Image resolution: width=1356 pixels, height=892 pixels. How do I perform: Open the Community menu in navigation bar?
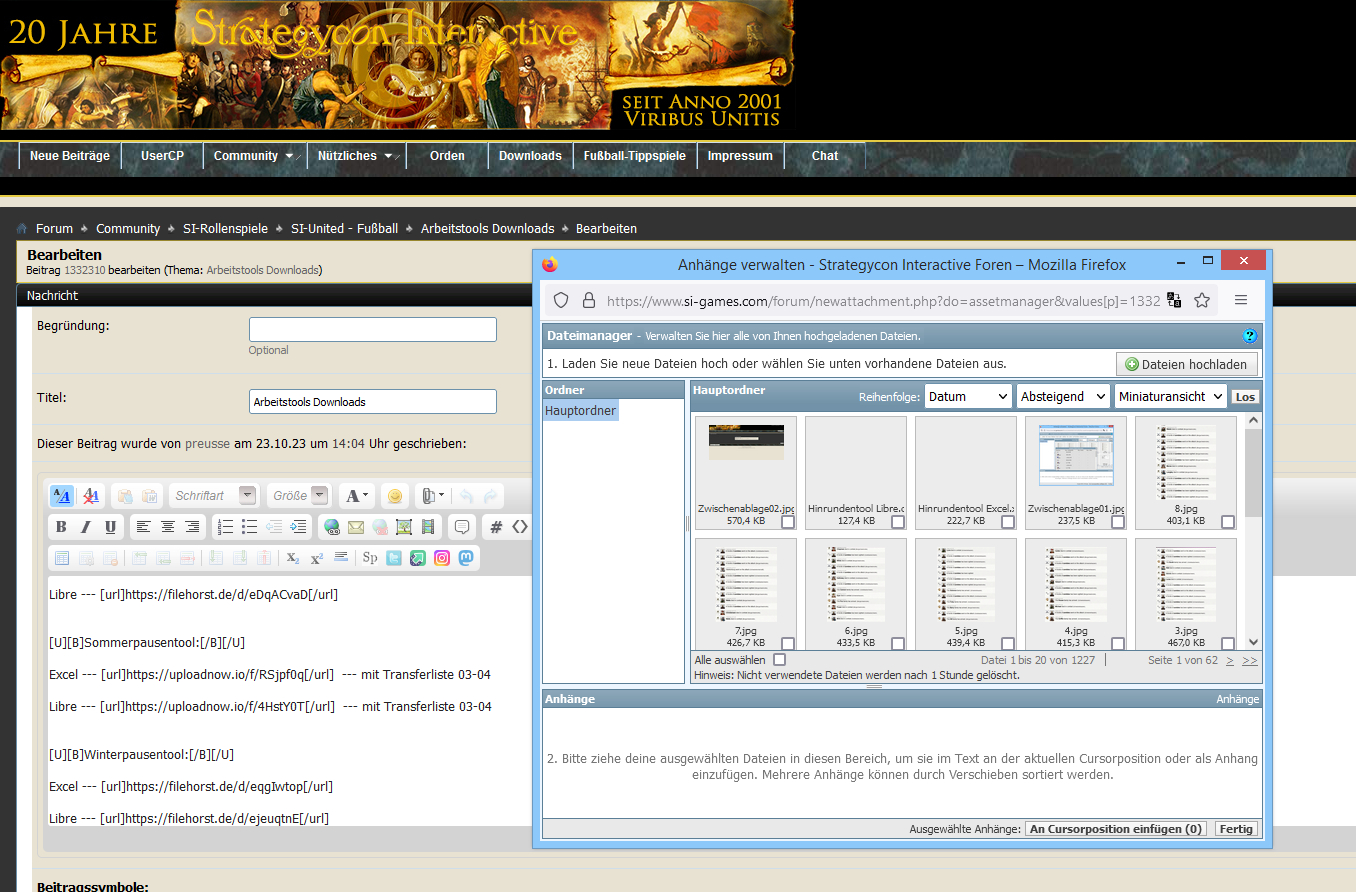click(x=254, y=156)
